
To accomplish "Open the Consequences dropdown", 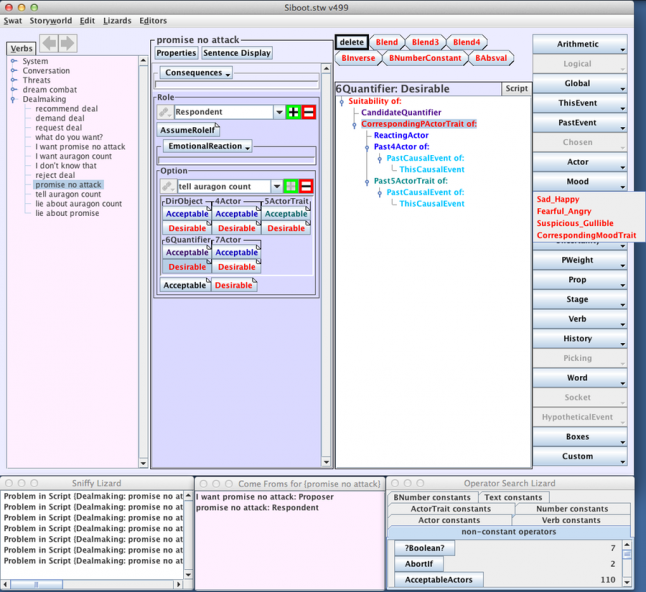I will tap(196, 73).
